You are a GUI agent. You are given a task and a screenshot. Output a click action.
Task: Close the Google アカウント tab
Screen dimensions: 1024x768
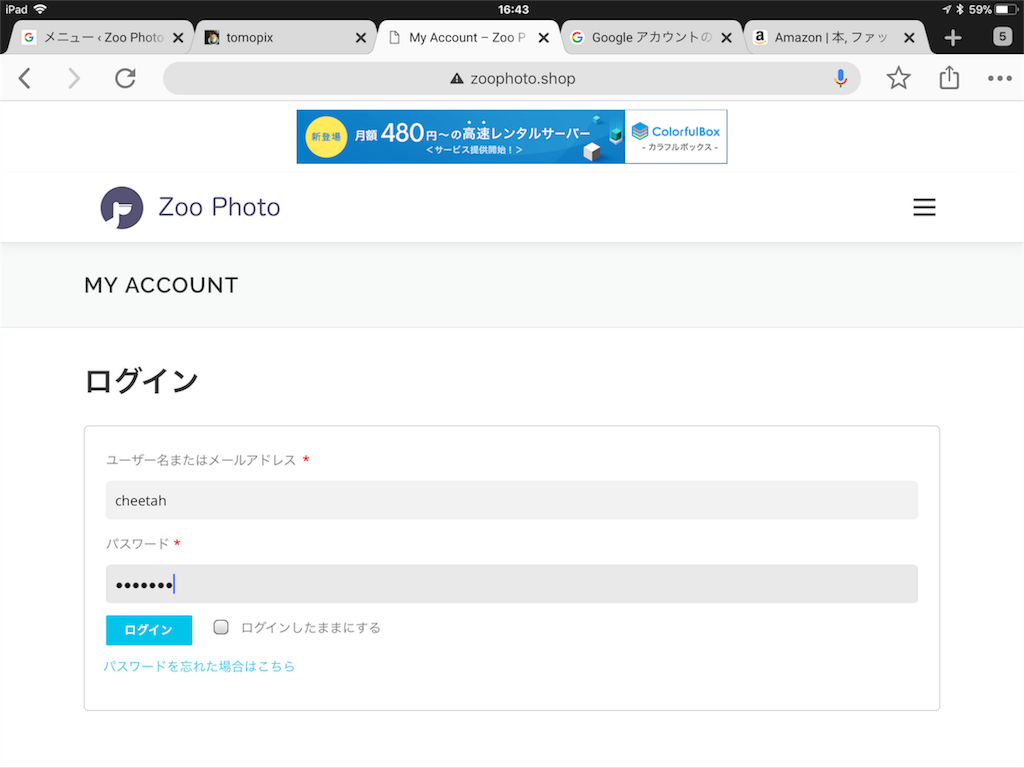pyautogui.click(x=726, y=38)
